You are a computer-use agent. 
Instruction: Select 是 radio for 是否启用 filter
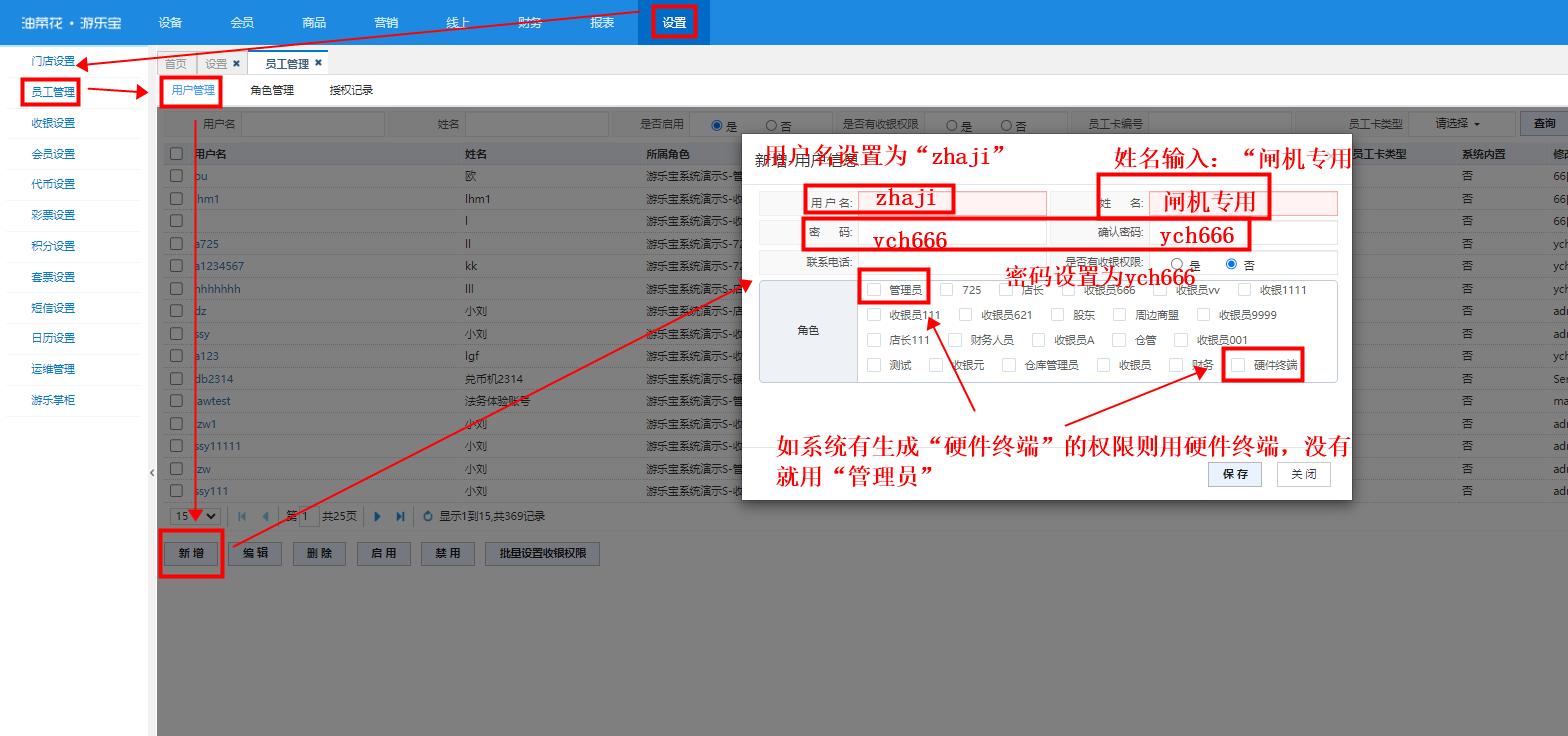(716, 126)
